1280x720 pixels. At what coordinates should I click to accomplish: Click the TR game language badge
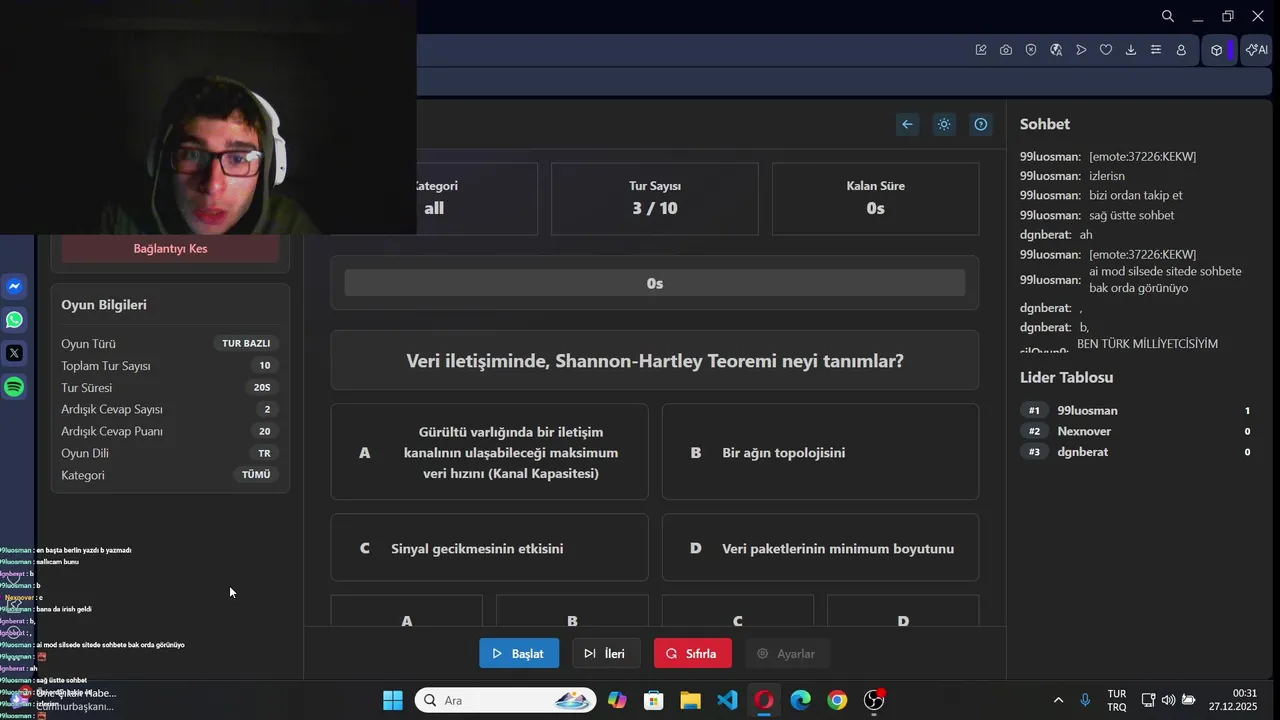click(x=265, y=453)
